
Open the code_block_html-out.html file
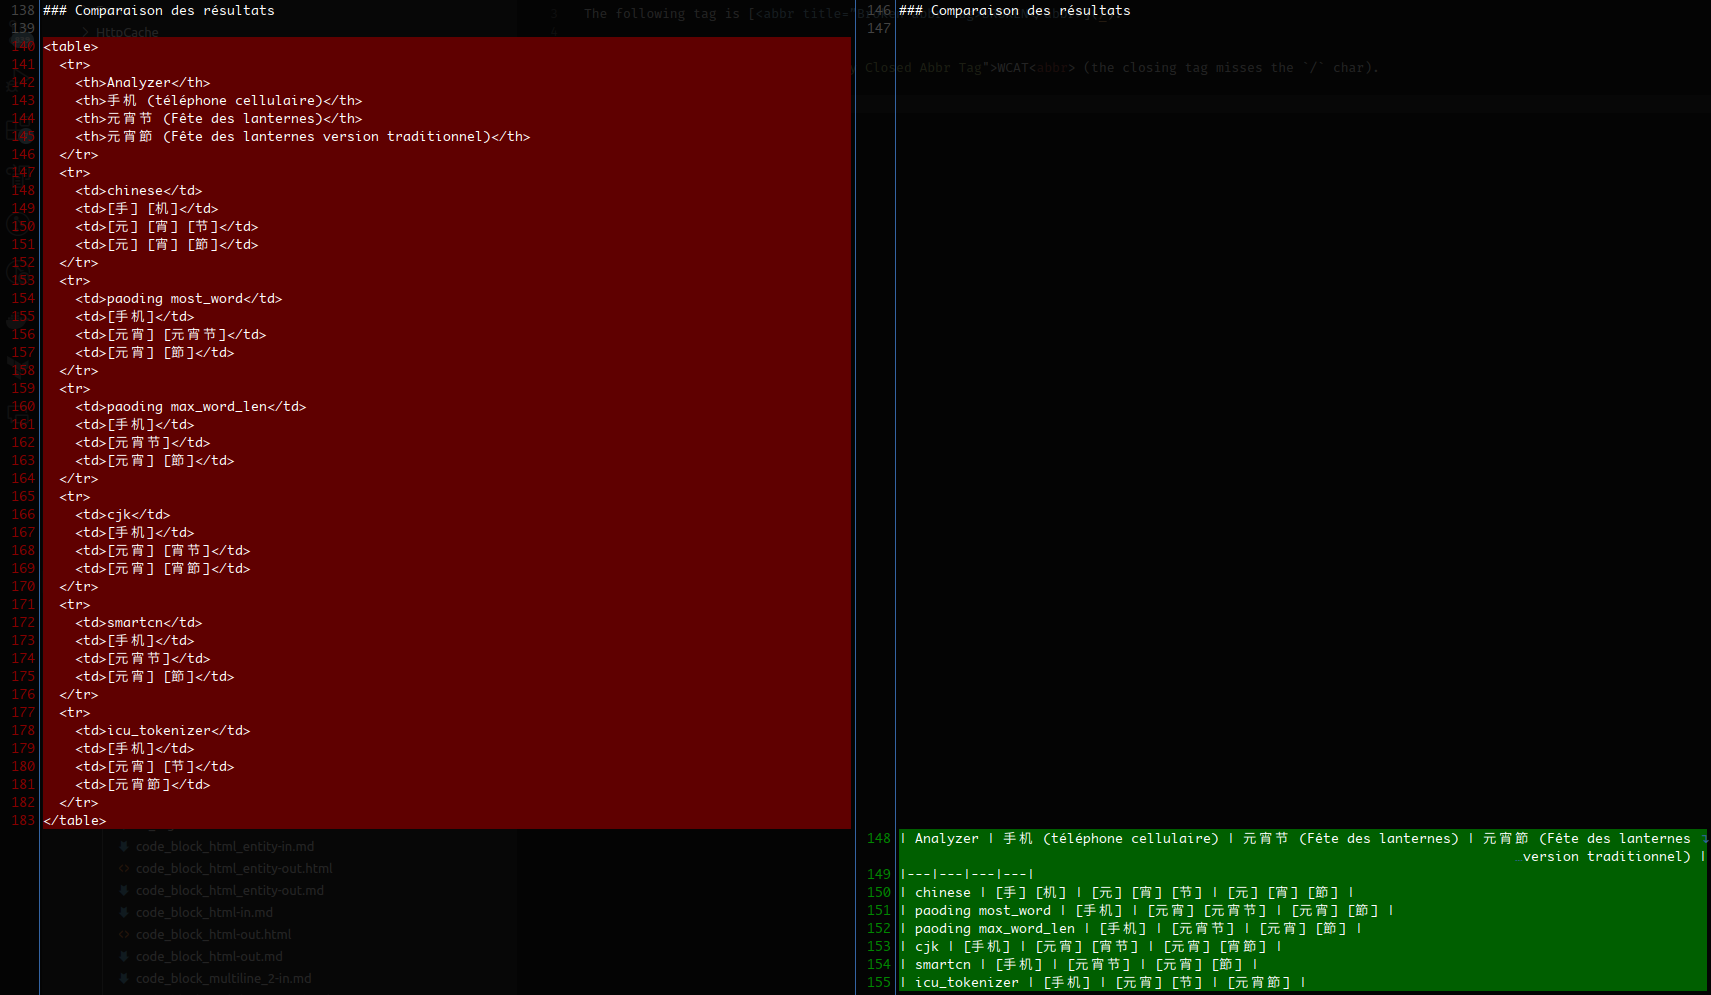(x=213, y=935)
